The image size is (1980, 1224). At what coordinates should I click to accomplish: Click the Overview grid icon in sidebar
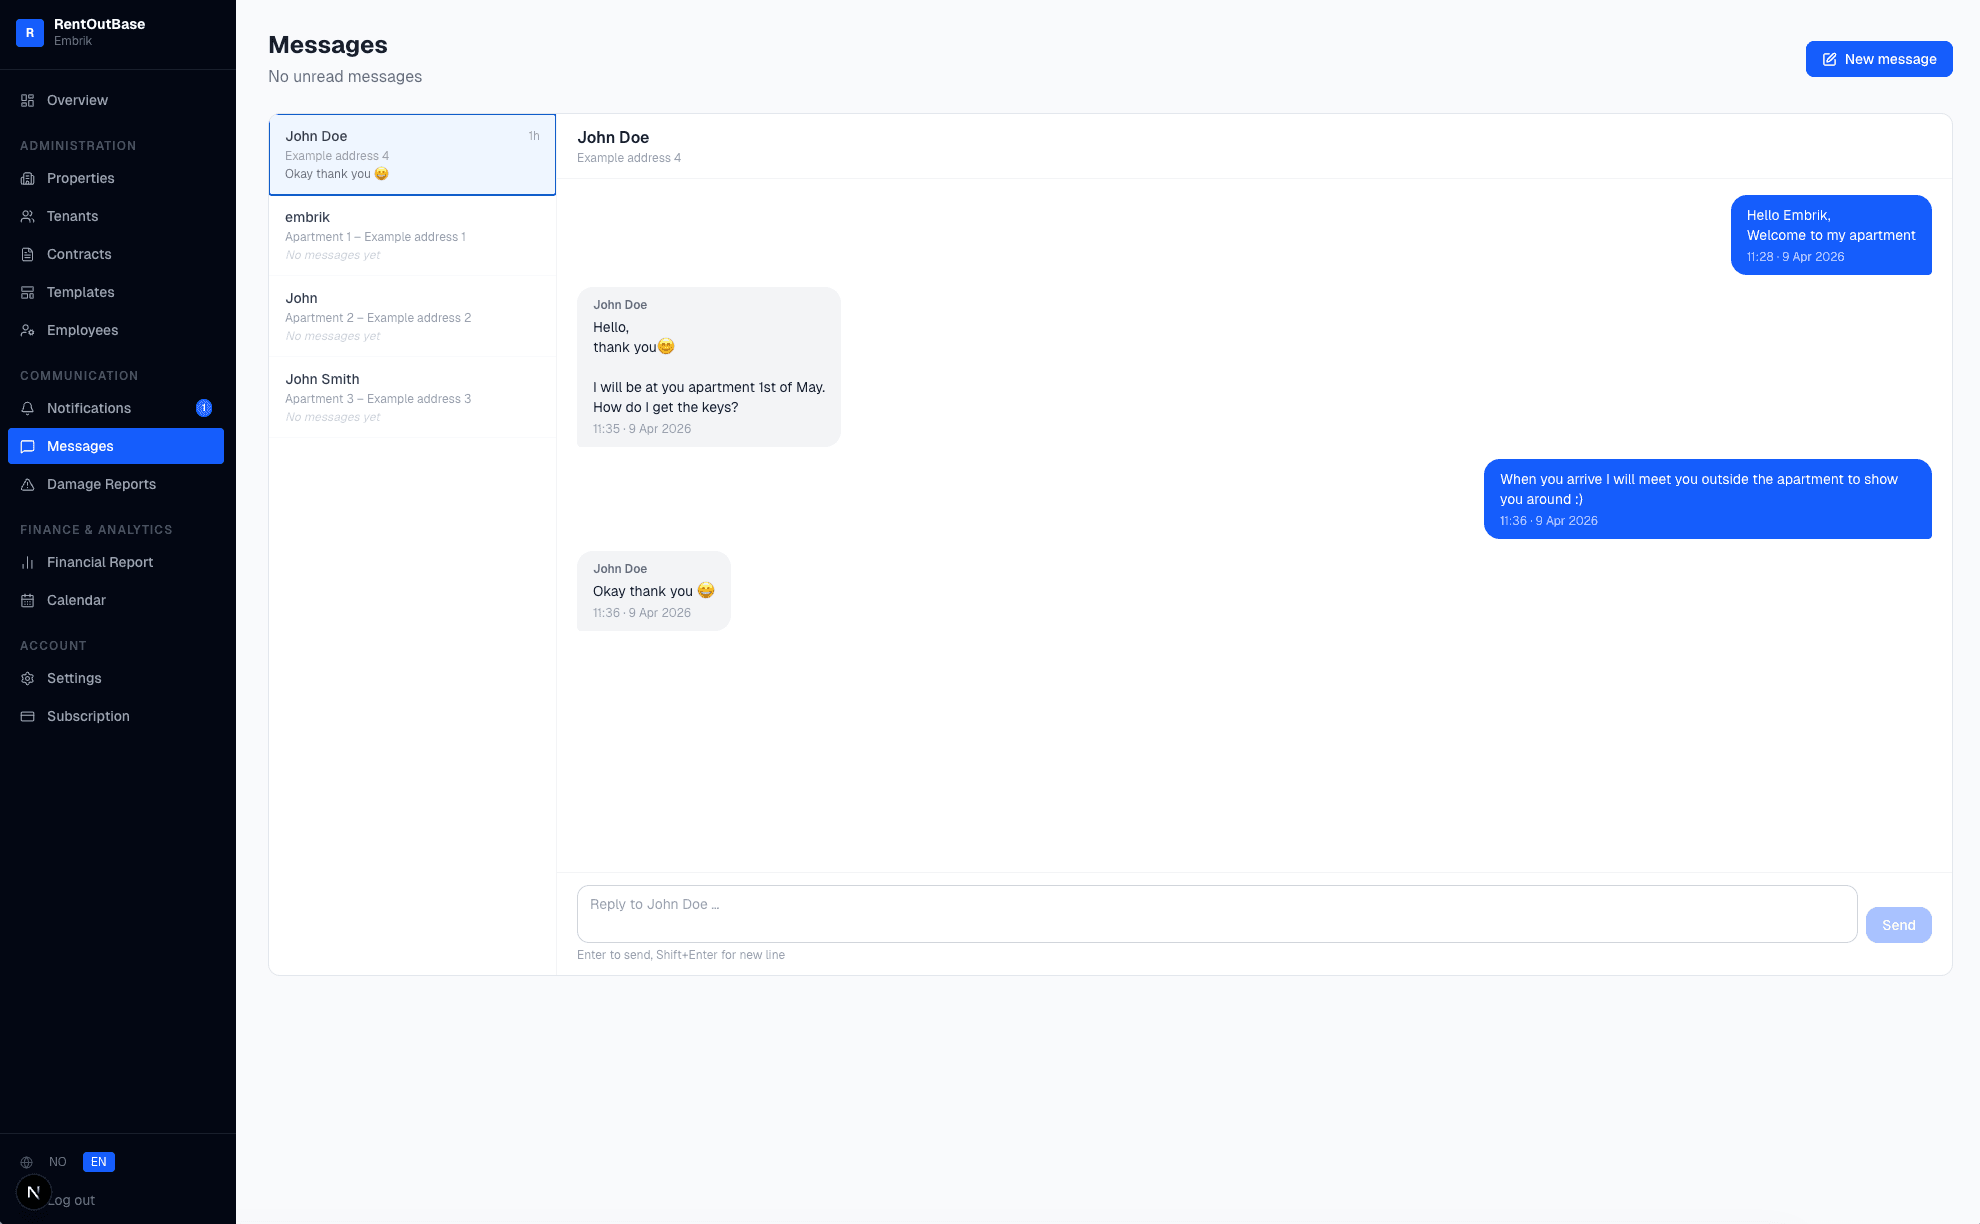[x=28, y=100]
